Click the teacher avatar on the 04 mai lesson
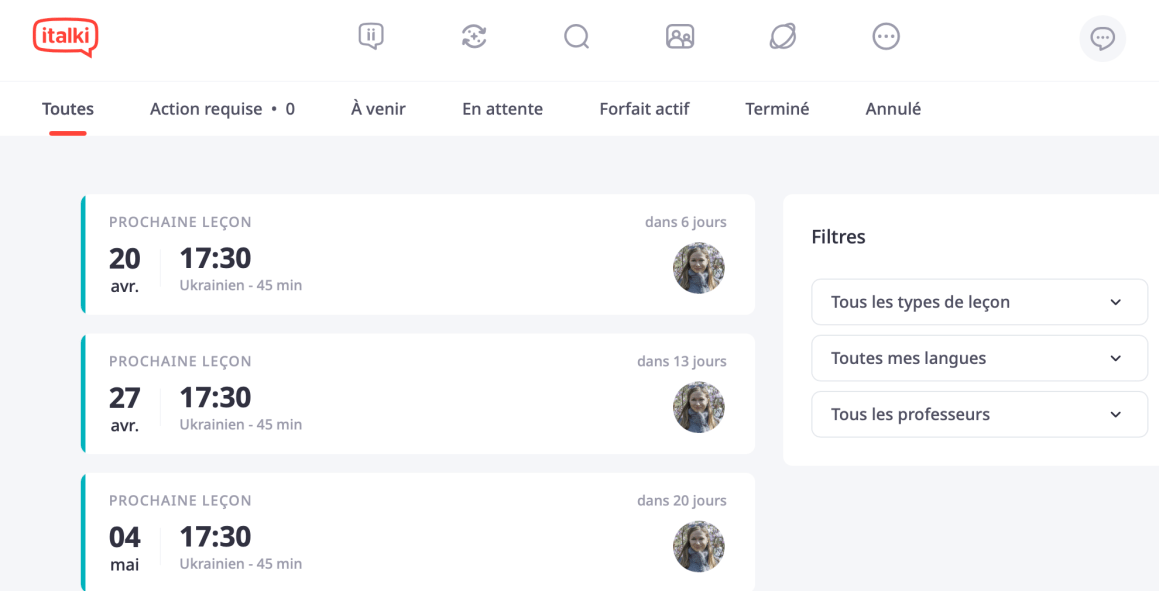Screen dimensions: 1159x591 (698, 546)
